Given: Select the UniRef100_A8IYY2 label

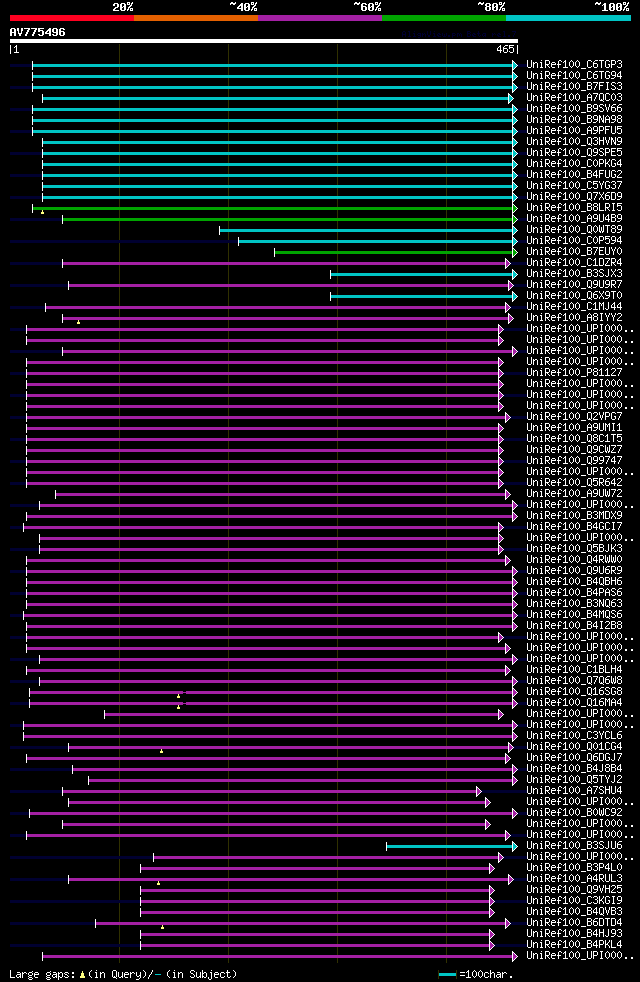Looking at the screenshot, I should coord(574,318).
